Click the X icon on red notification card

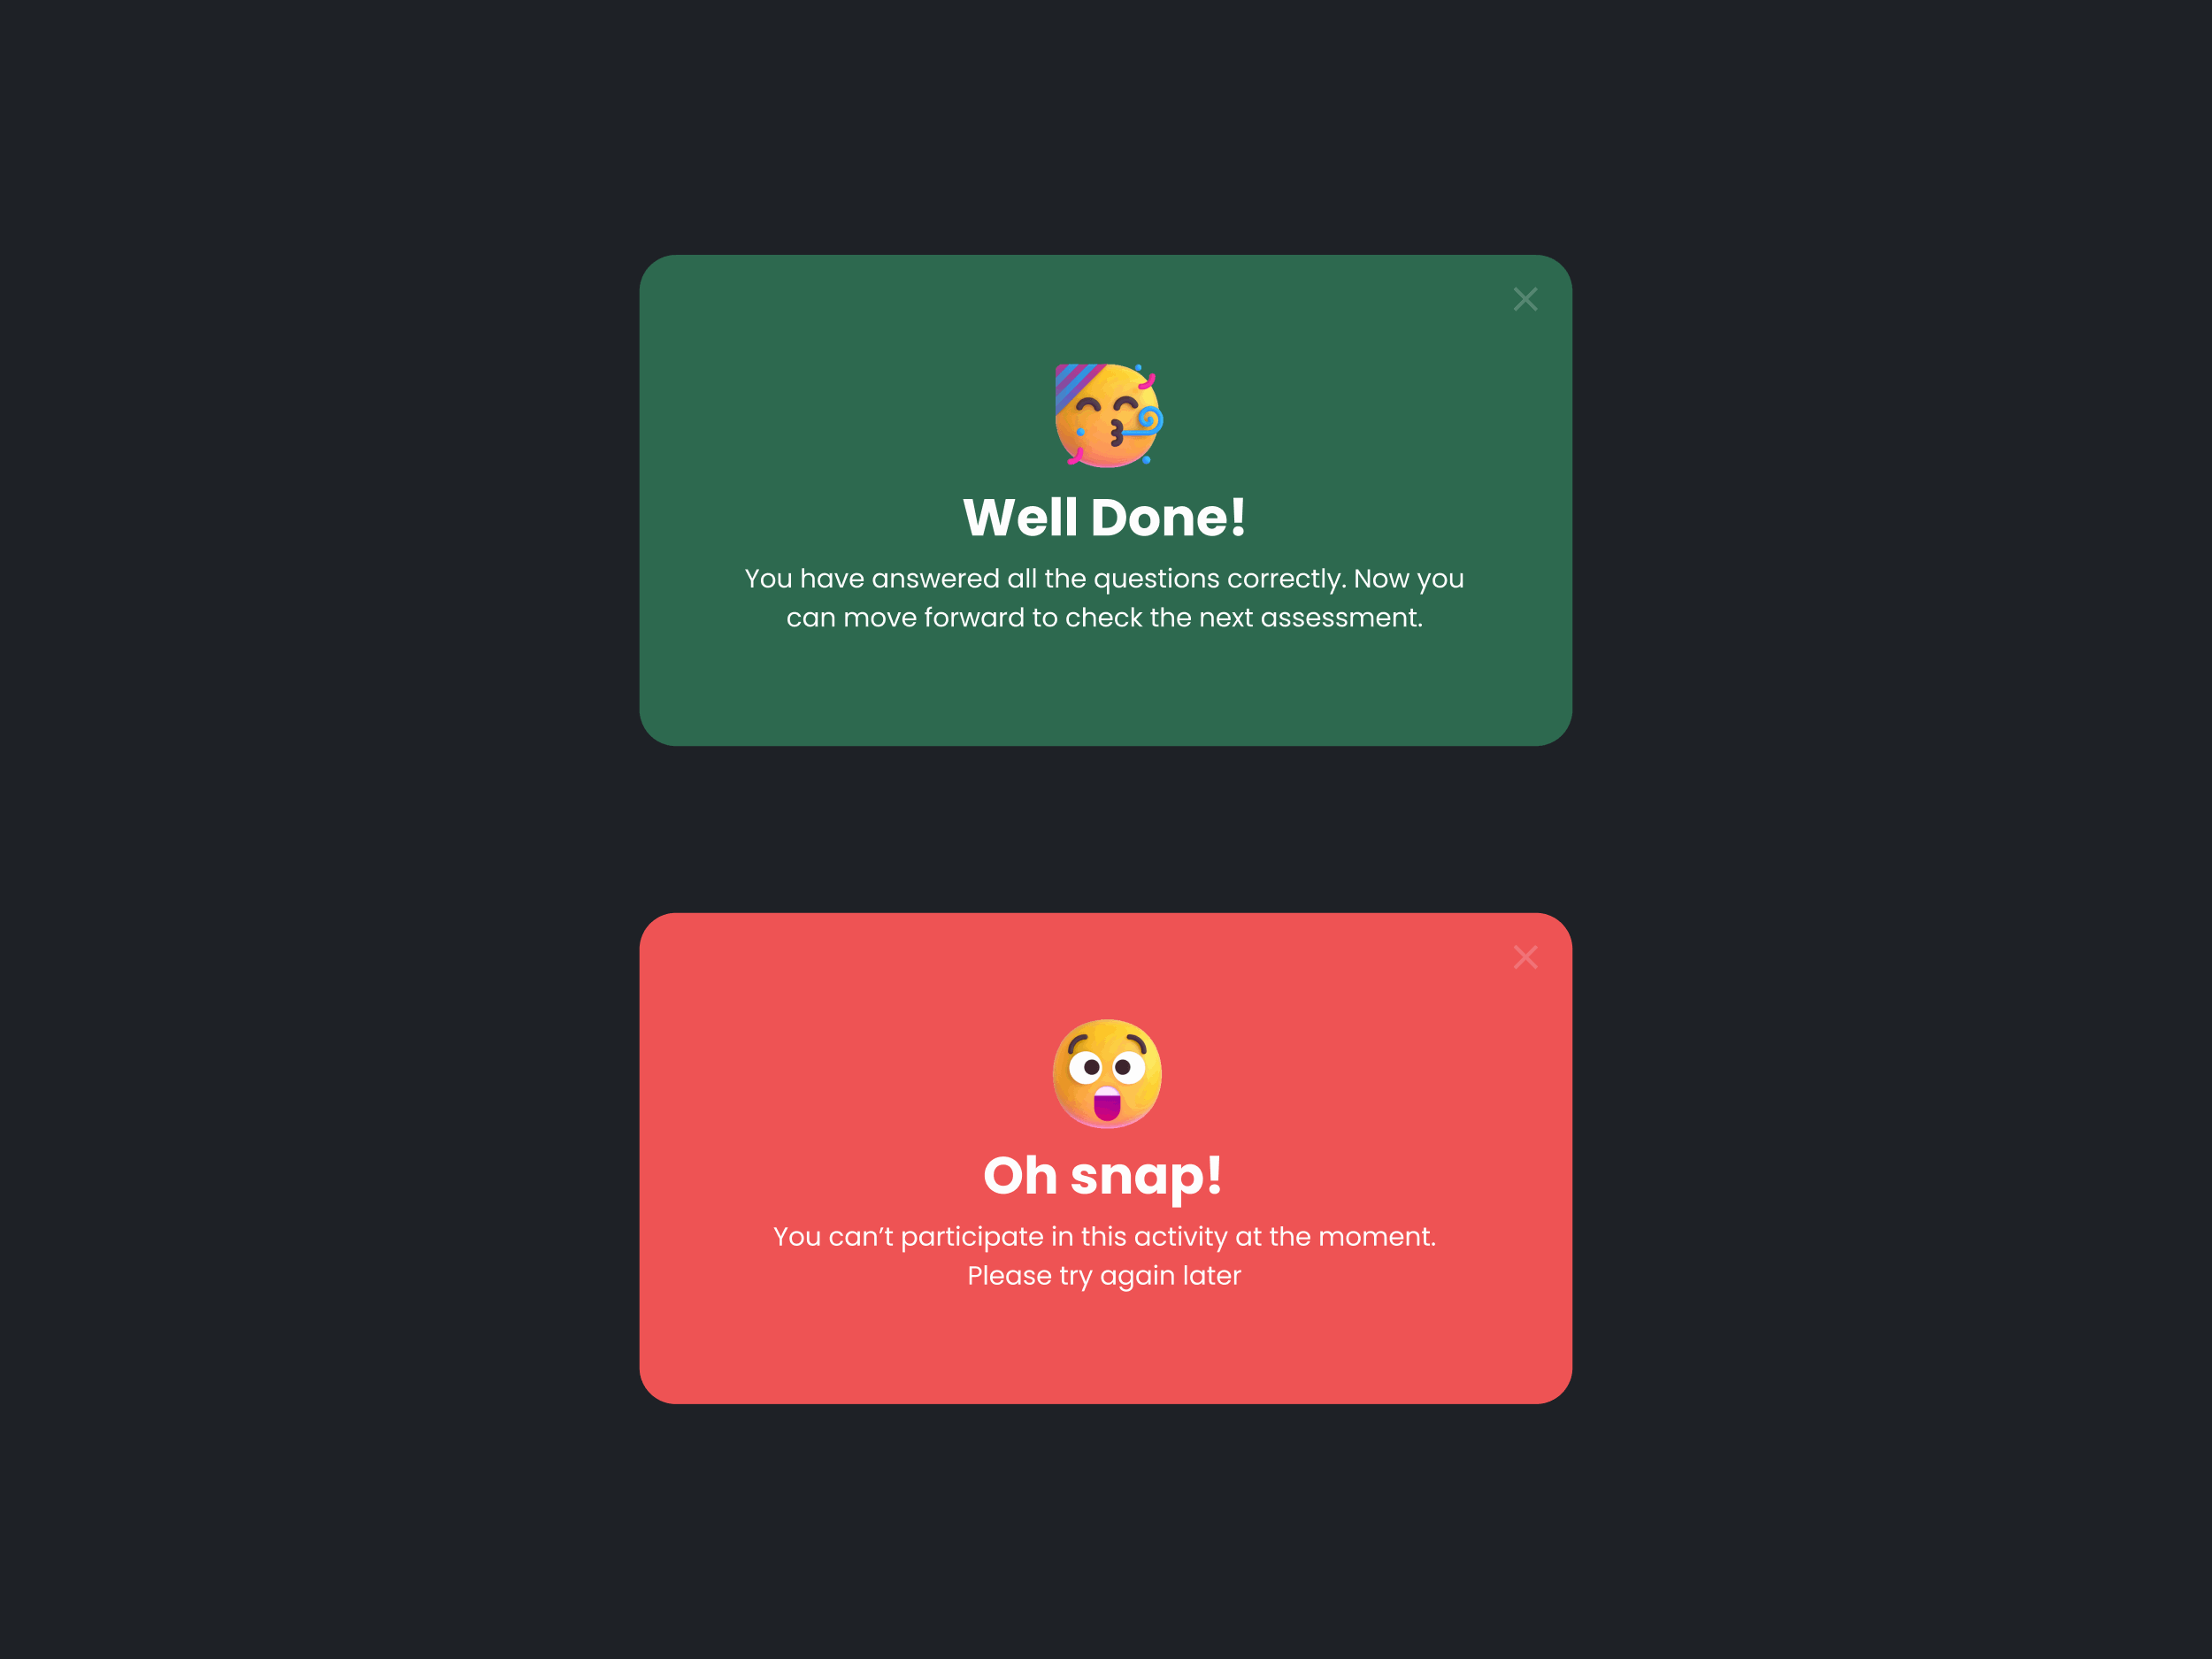coord(1525,956)
